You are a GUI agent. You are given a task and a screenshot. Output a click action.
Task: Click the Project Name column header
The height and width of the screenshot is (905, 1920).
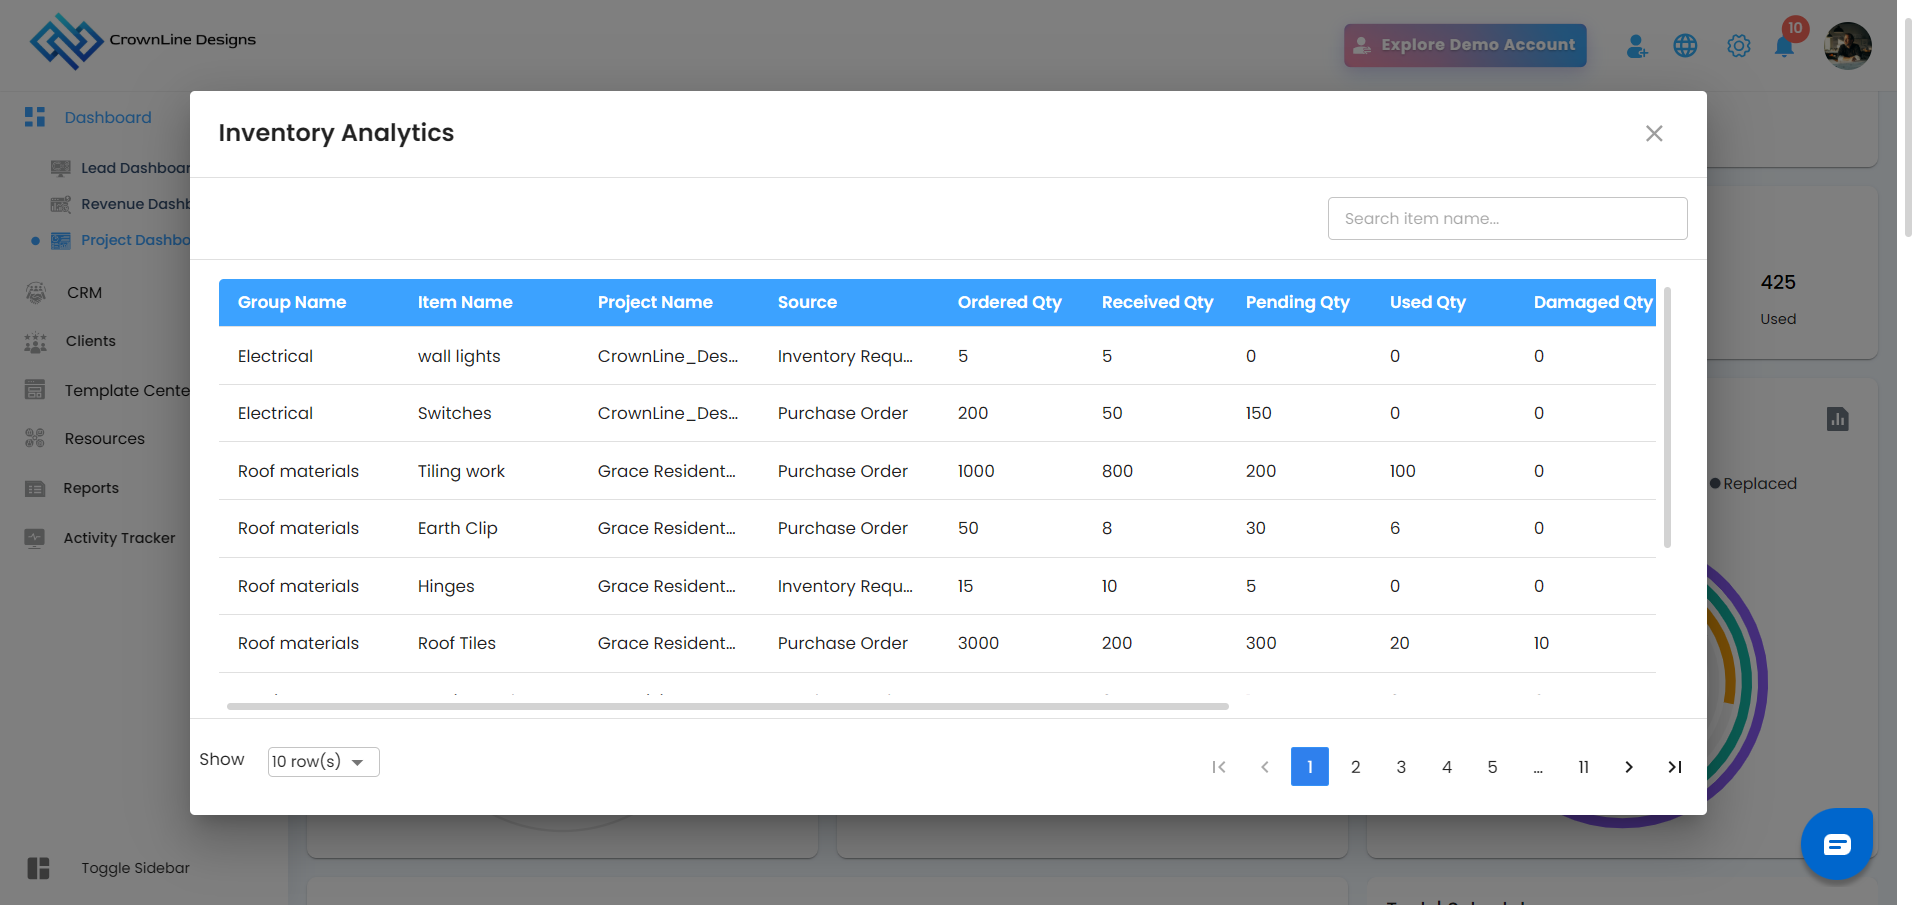(655, 302)
